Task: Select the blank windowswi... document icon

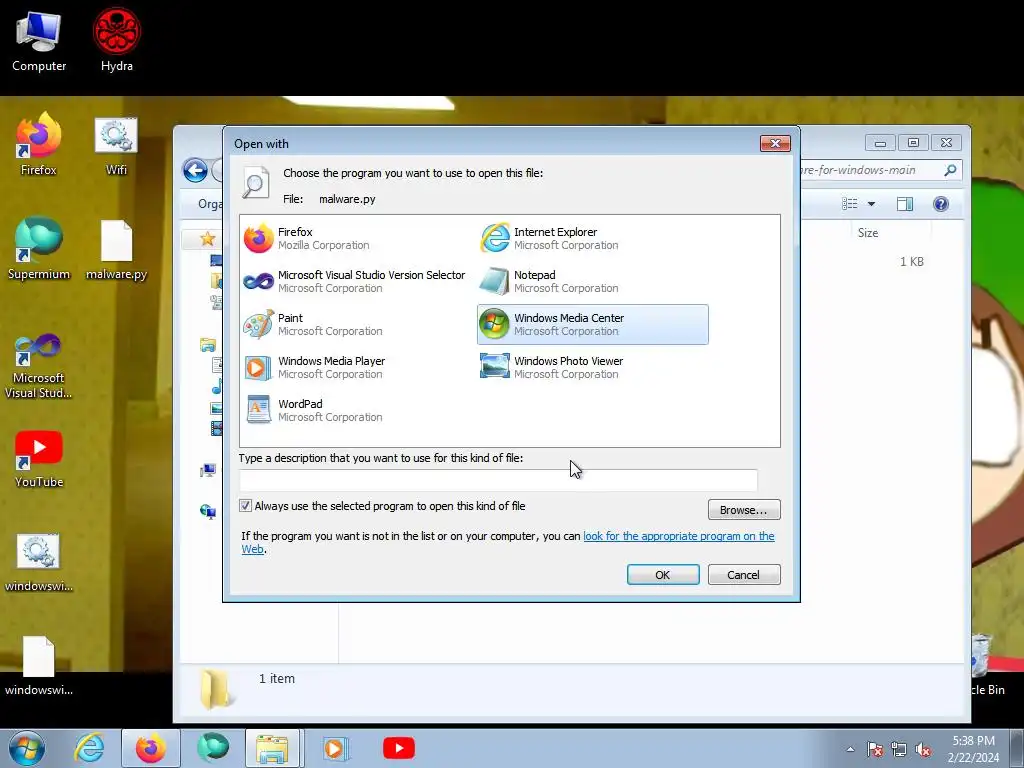Action: pyautogui.click(x=39, y=665)
